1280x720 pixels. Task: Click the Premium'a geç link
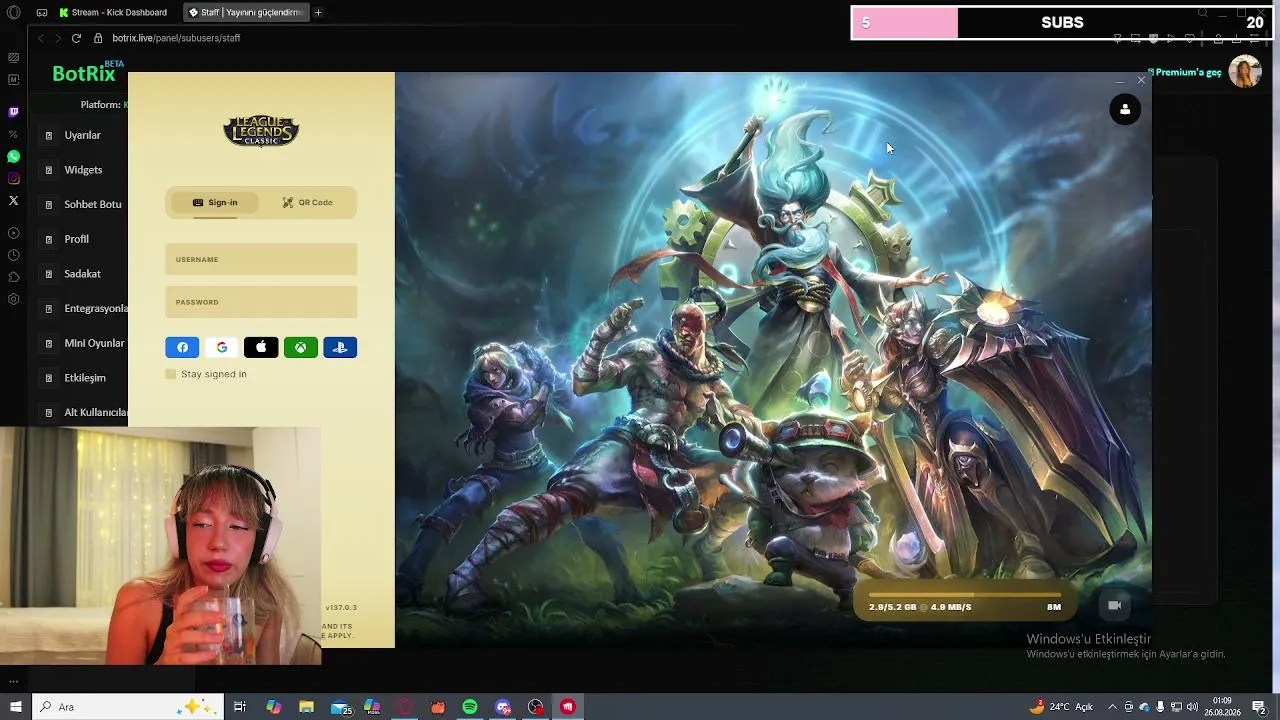click(x=1188, y=72)
